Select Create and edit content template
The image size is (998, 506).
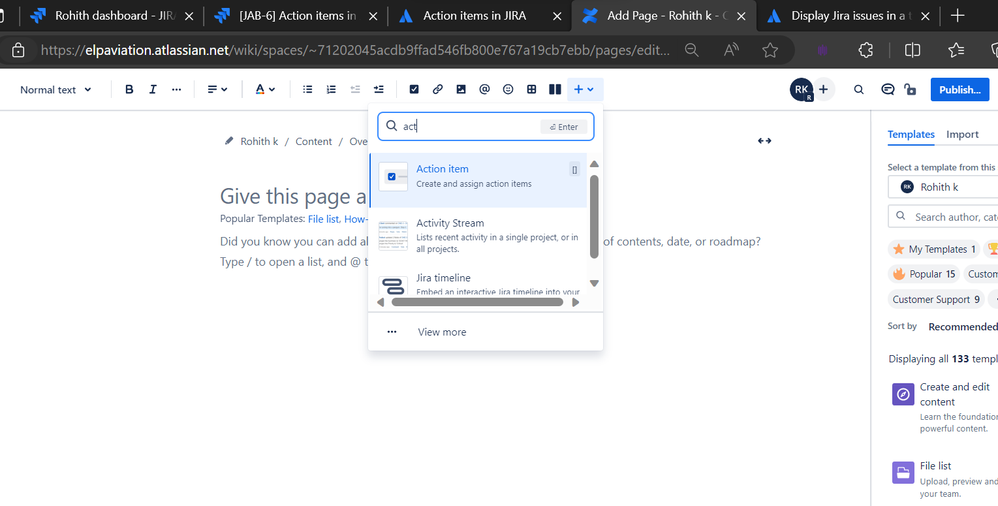pos(945,407)
